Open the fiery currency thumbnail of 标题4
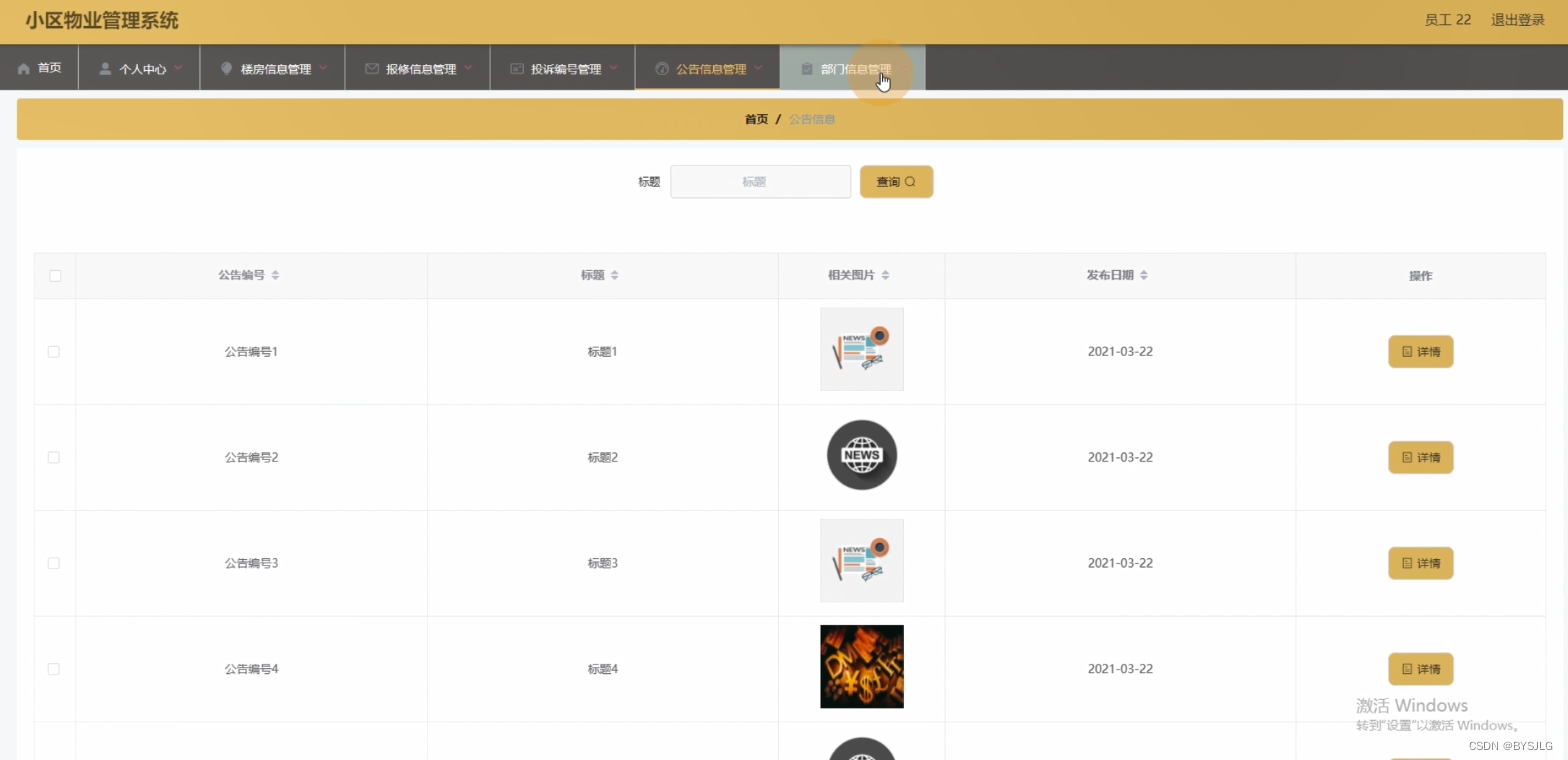This screenshot has height=760, width=1568. pyautogui.click(x=862, y=667)
